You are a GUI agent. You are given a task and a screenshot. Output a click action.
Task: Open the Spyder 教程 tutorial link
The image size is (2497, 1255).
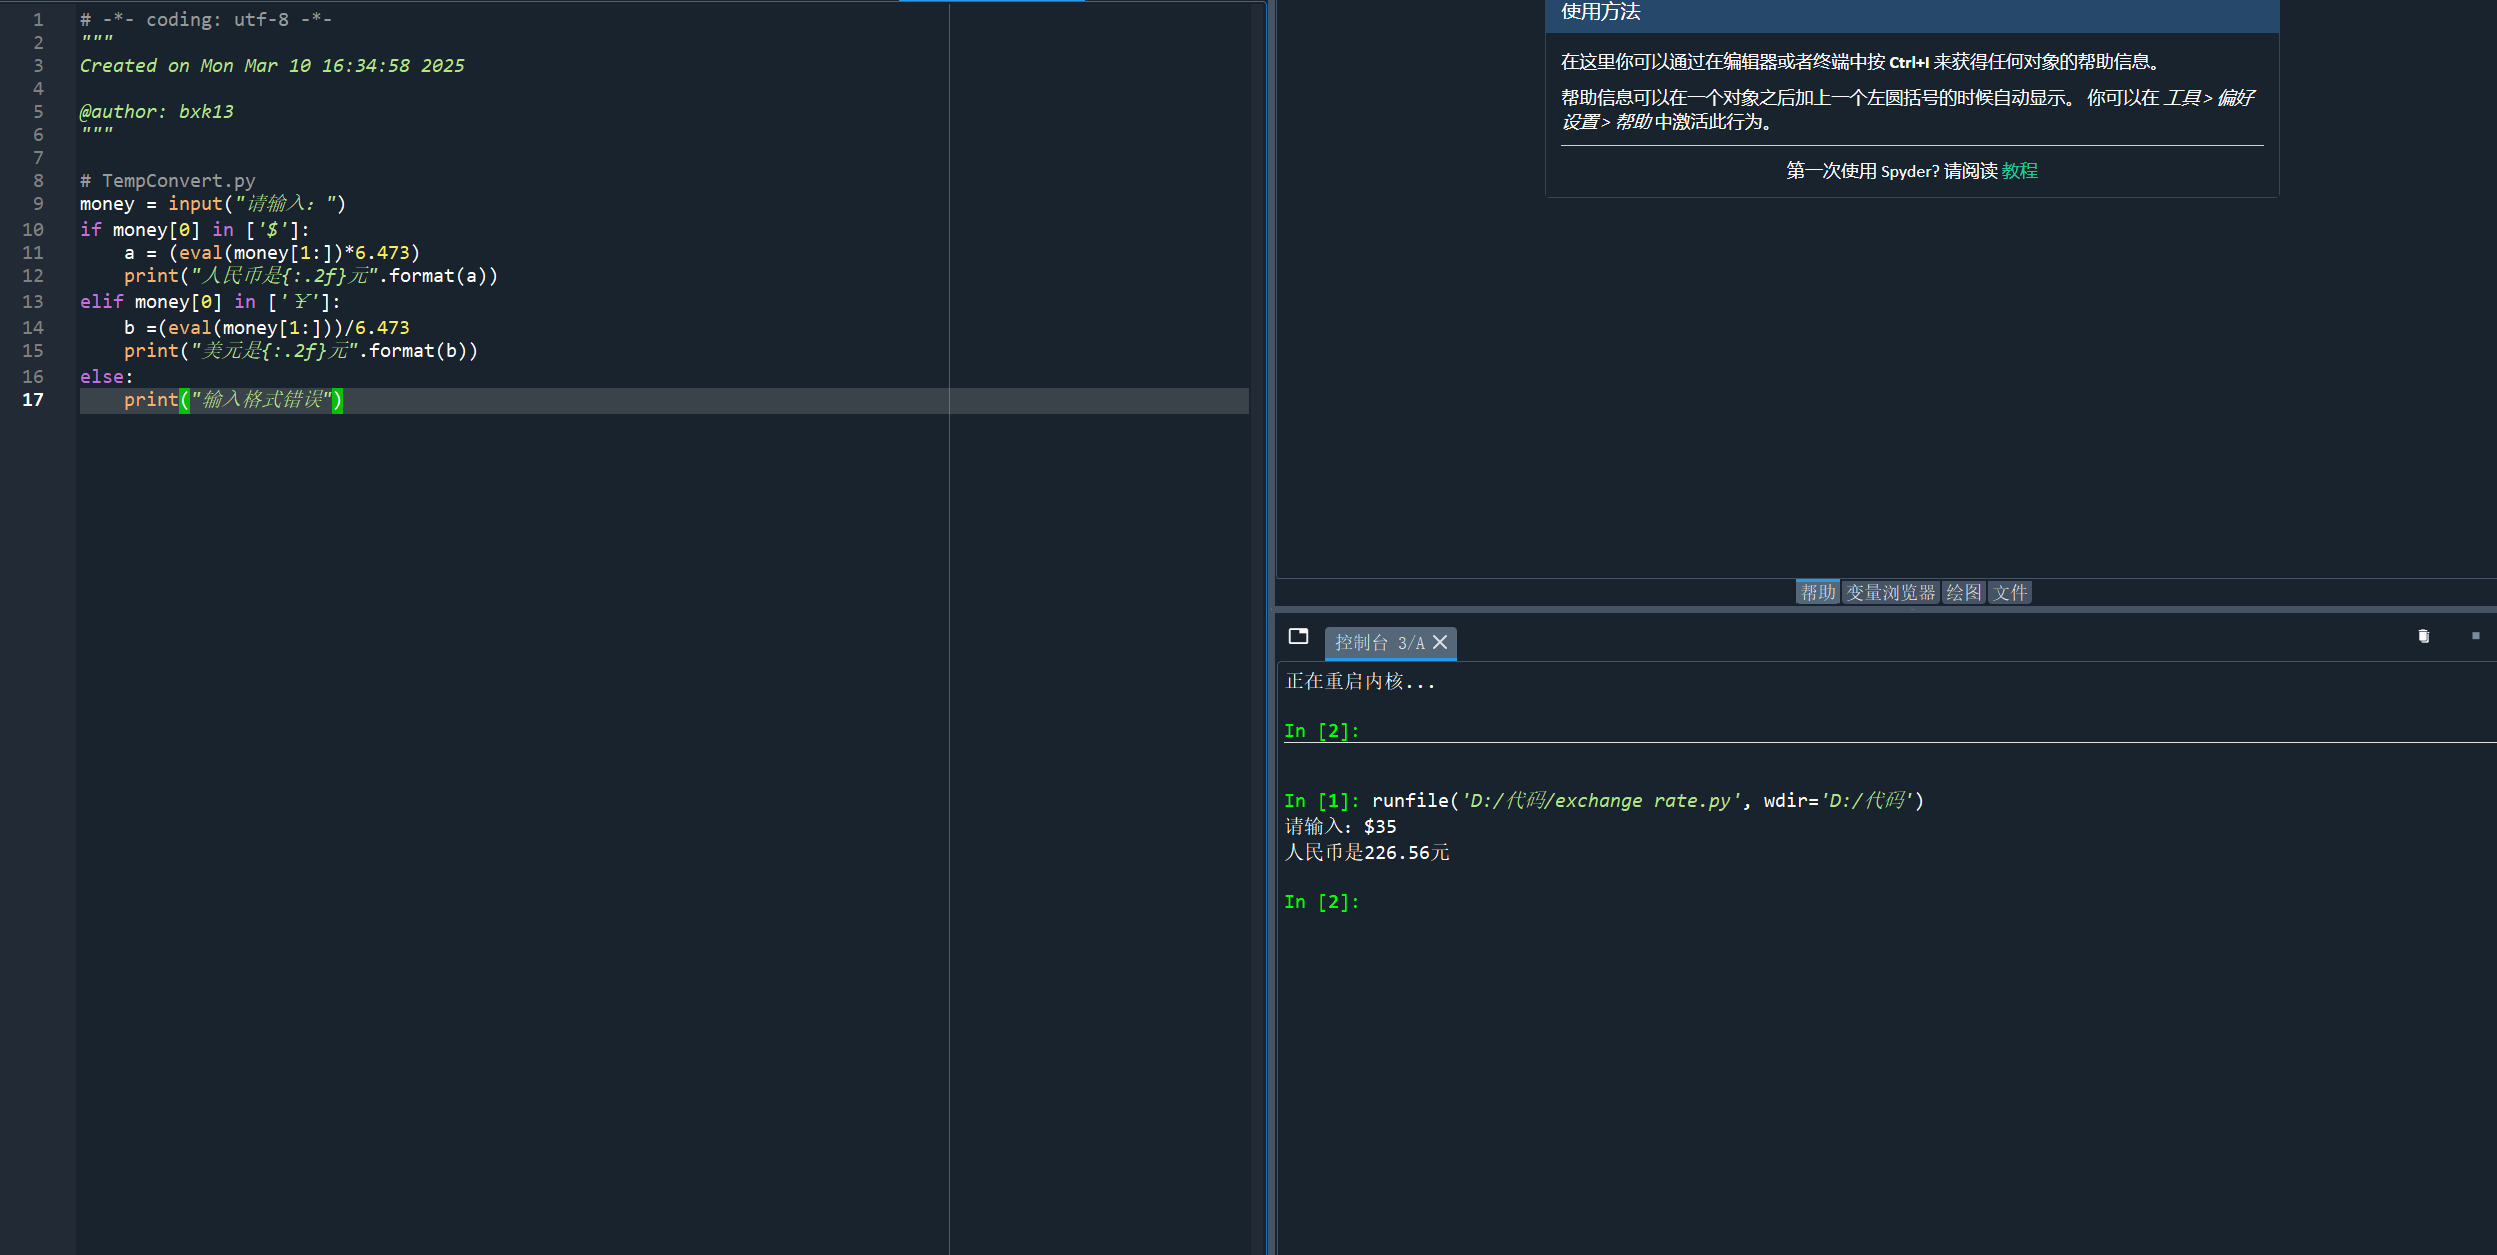click(x=2019, y=171)
